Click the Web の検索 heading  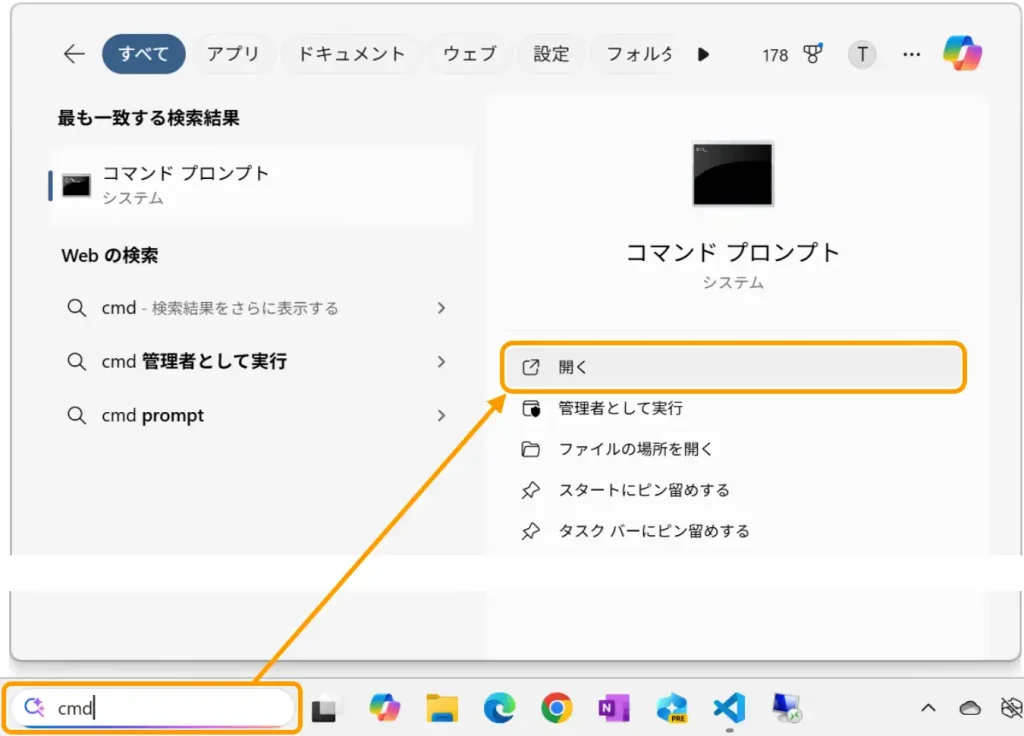pos(110,255)
